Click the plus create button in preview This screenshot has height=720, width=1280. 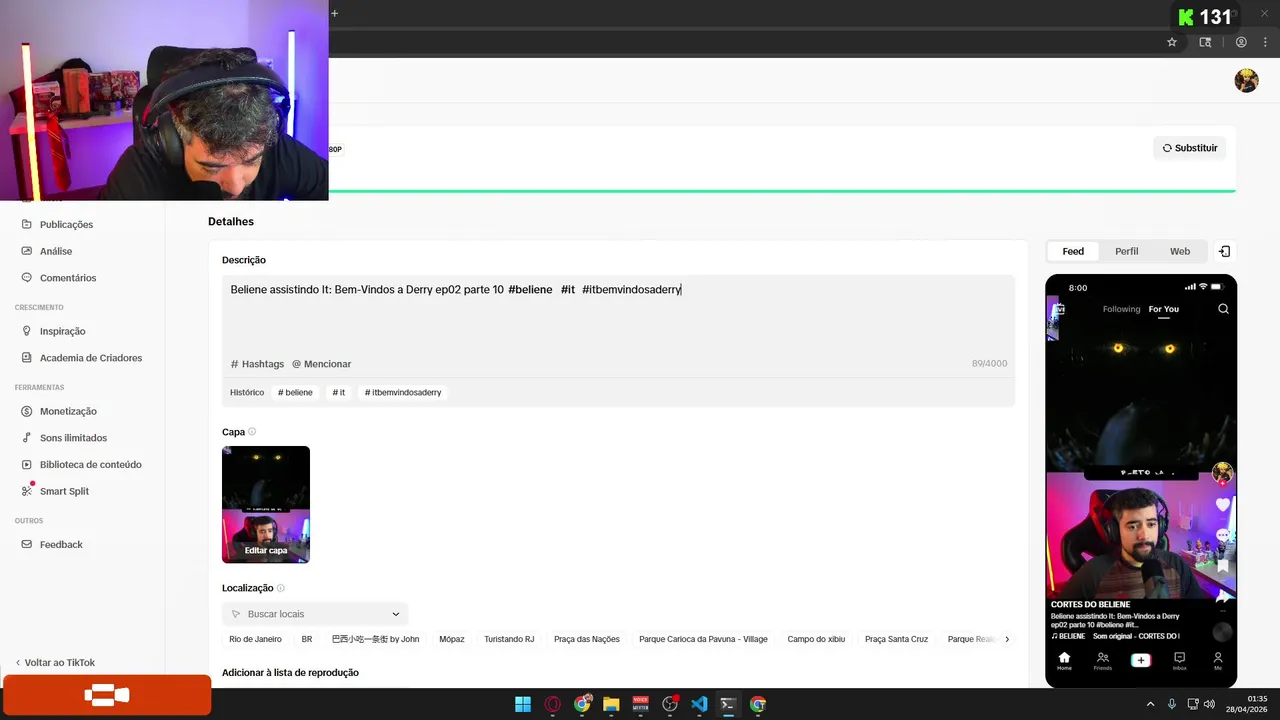tap(1140, 660)
